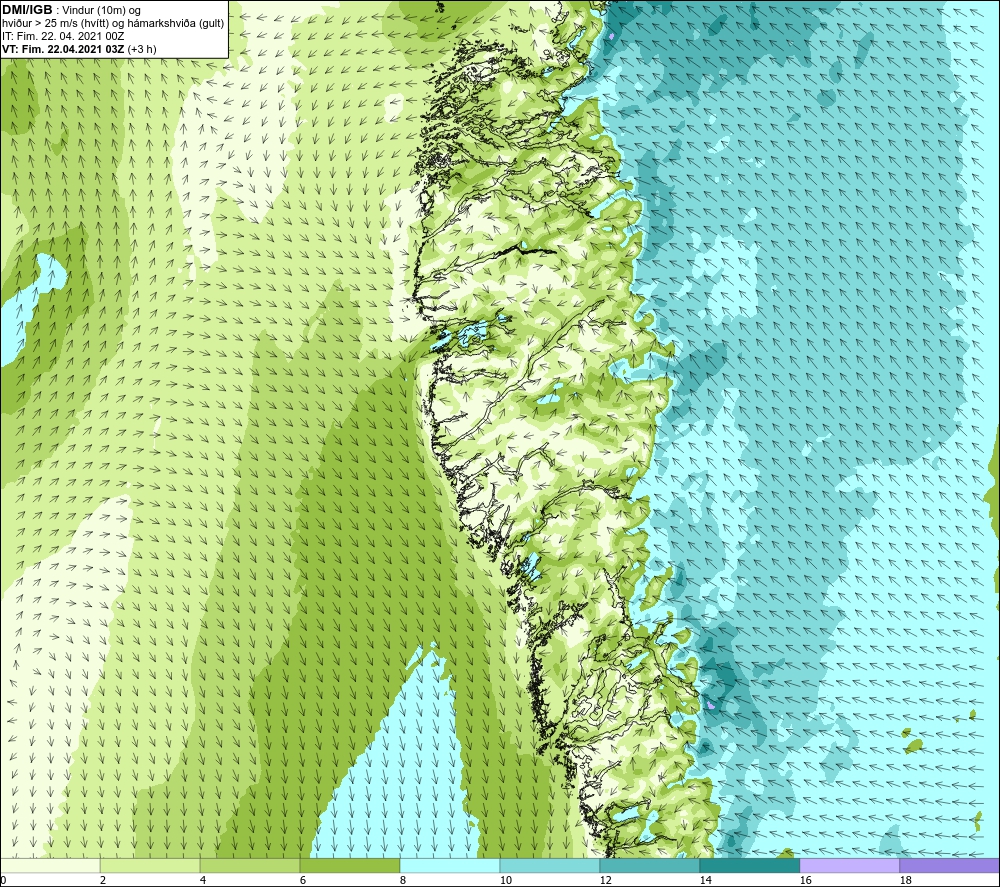Click the DMI/IGB title text
This screenshot has height=887, width=1000.
pos(27,10)
